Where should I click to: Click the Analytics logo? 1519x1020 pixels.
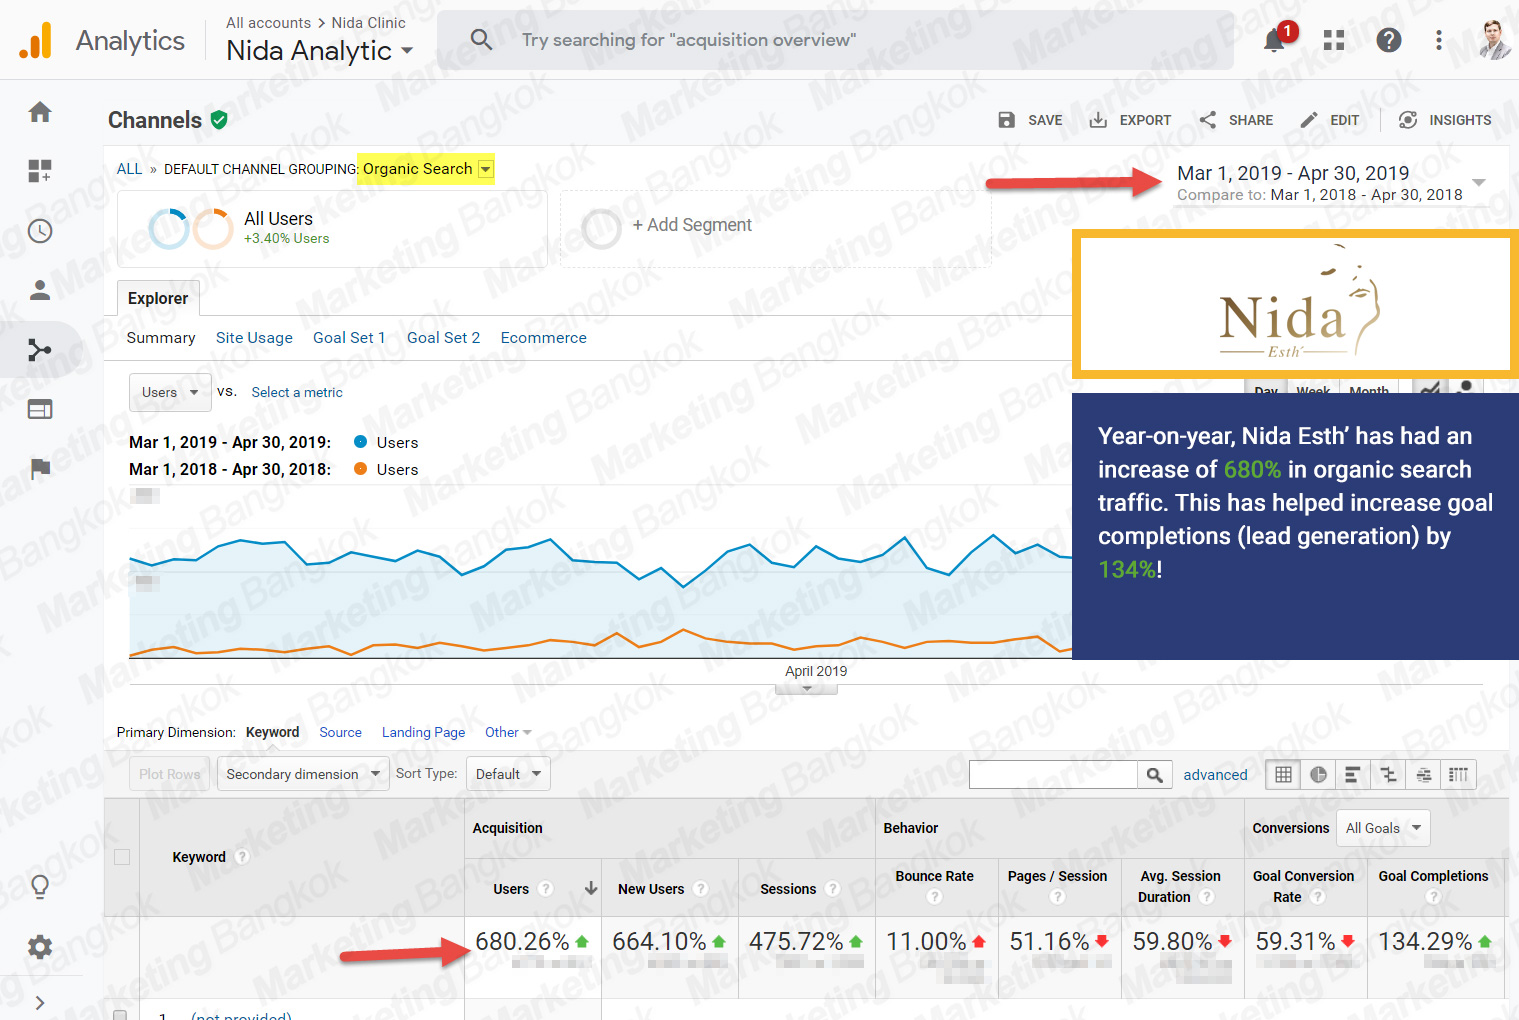102,40
